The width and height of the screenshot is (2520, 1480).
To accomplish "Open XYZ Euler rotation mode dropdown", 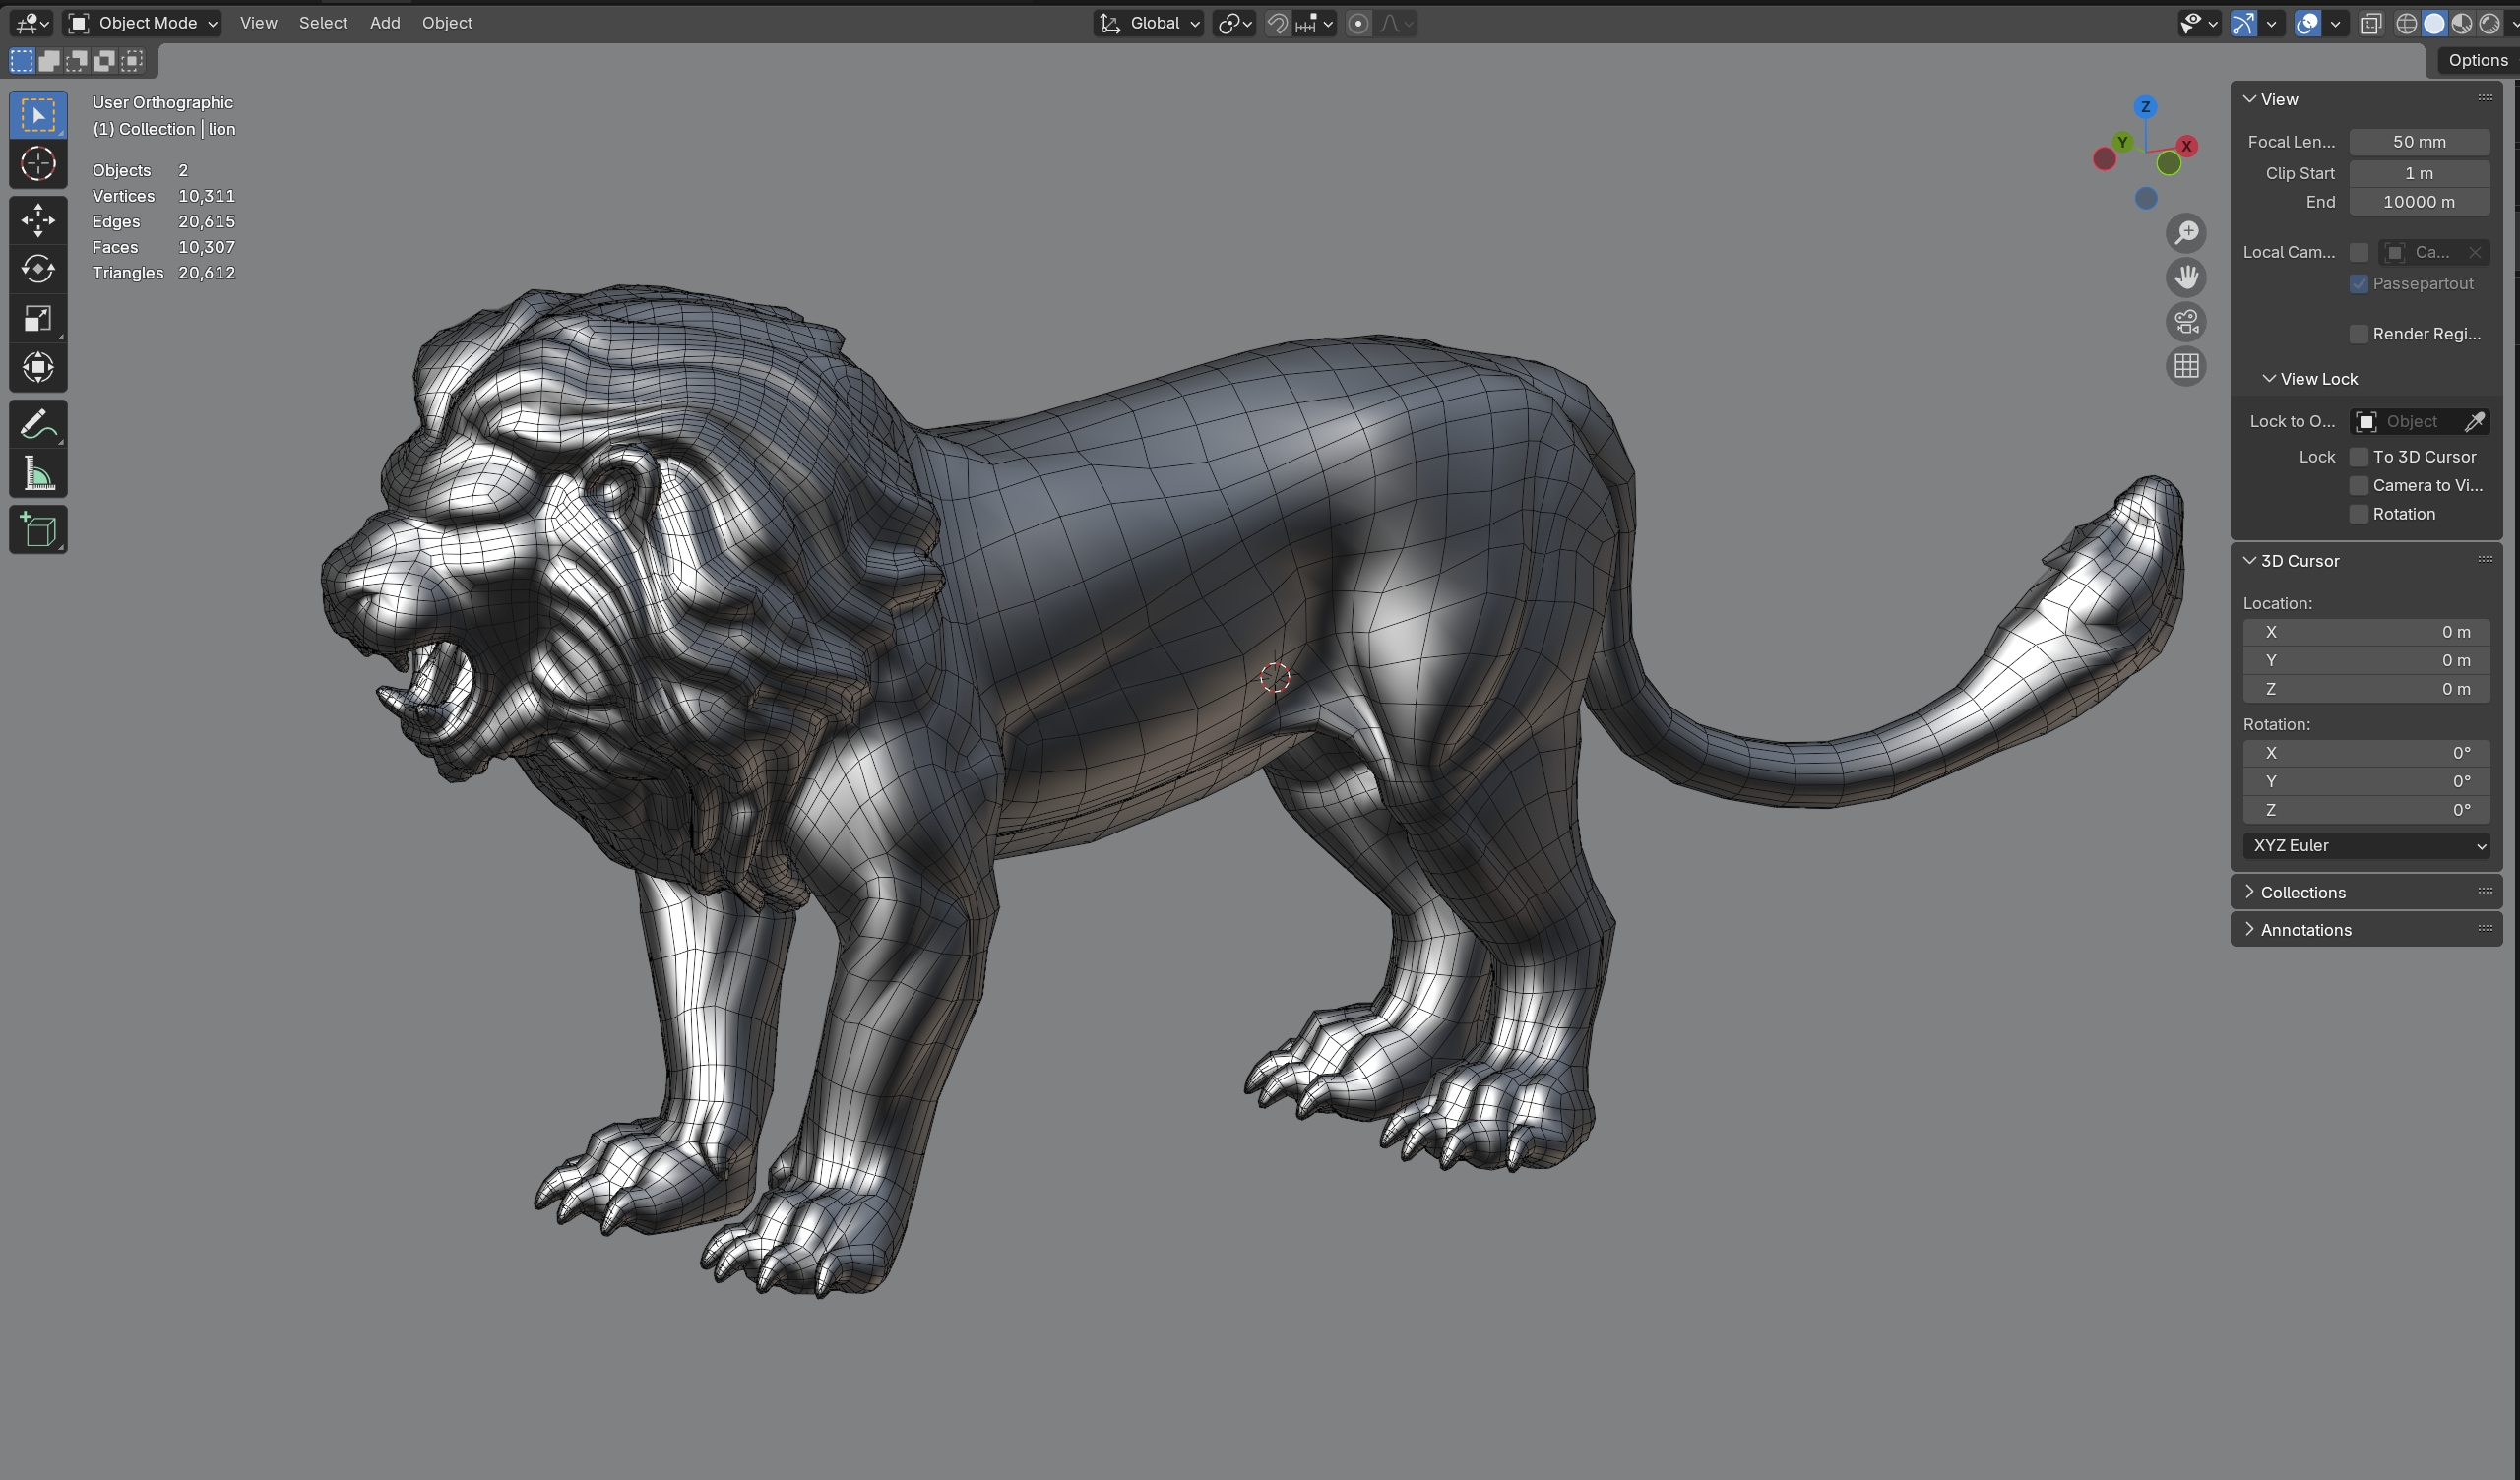I will (x=2366, y=846).
